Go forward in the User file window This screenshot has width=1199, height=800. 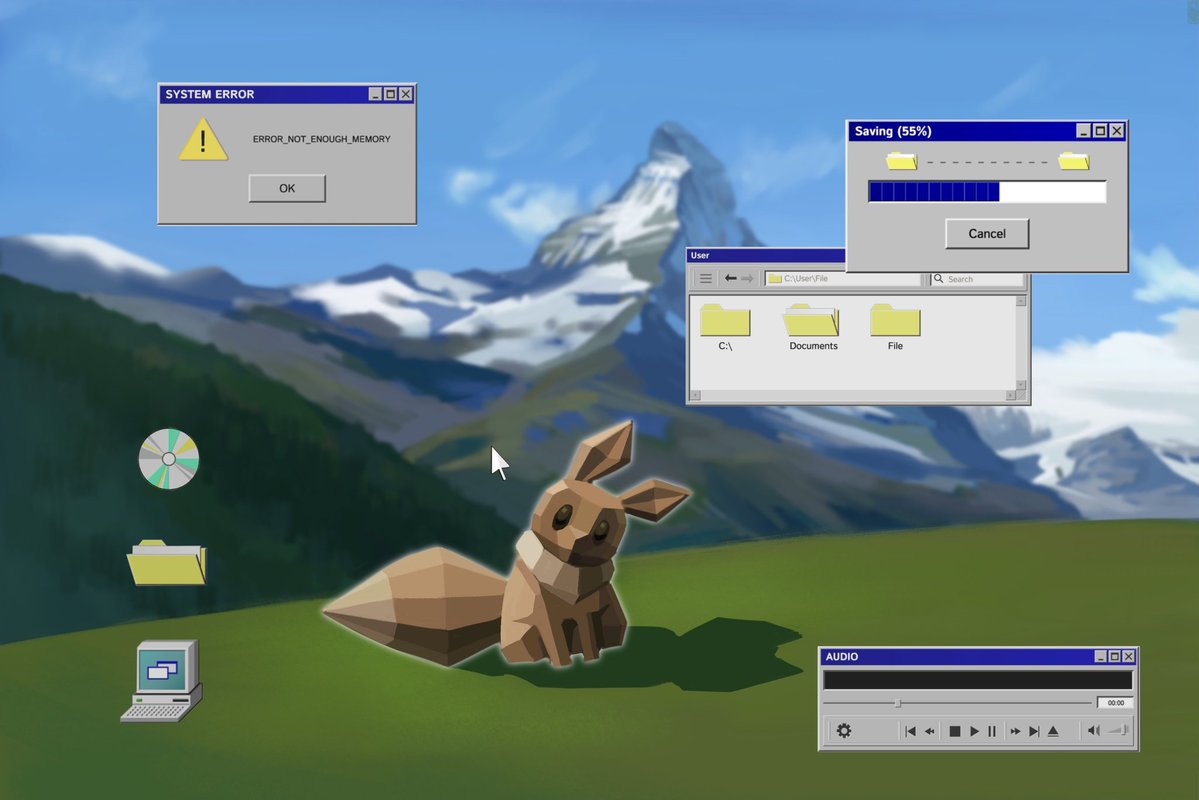pos(748,278)
